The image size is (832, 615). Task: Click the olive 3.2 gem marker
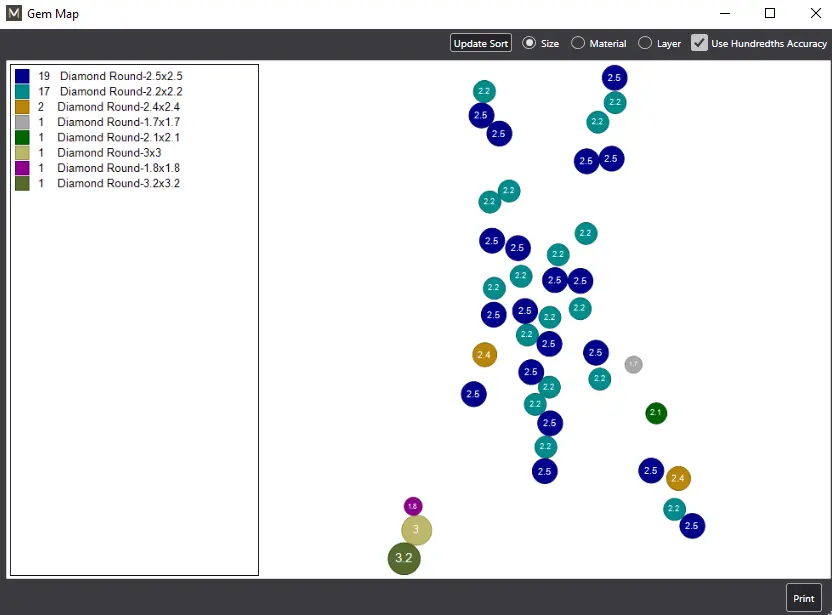403,558
